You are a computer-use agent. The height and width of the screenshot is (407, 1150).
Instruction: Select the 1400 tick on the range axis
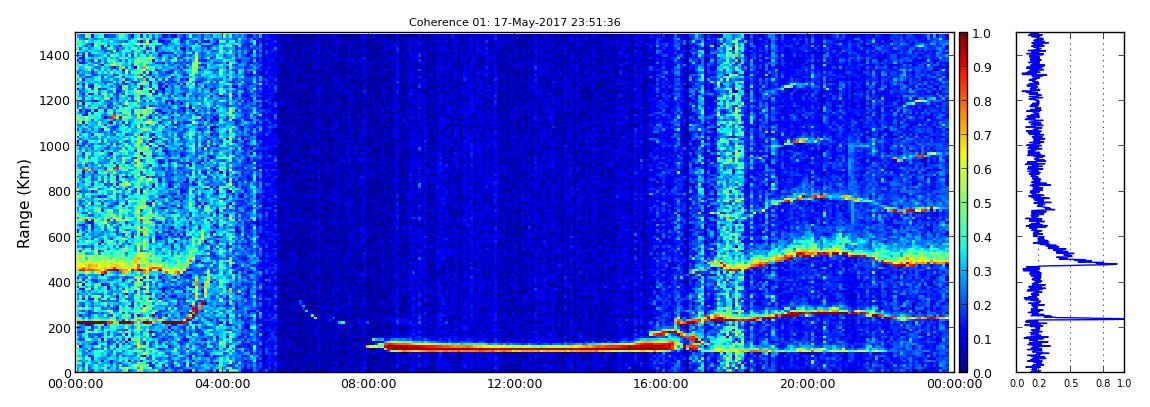[56, 55]
